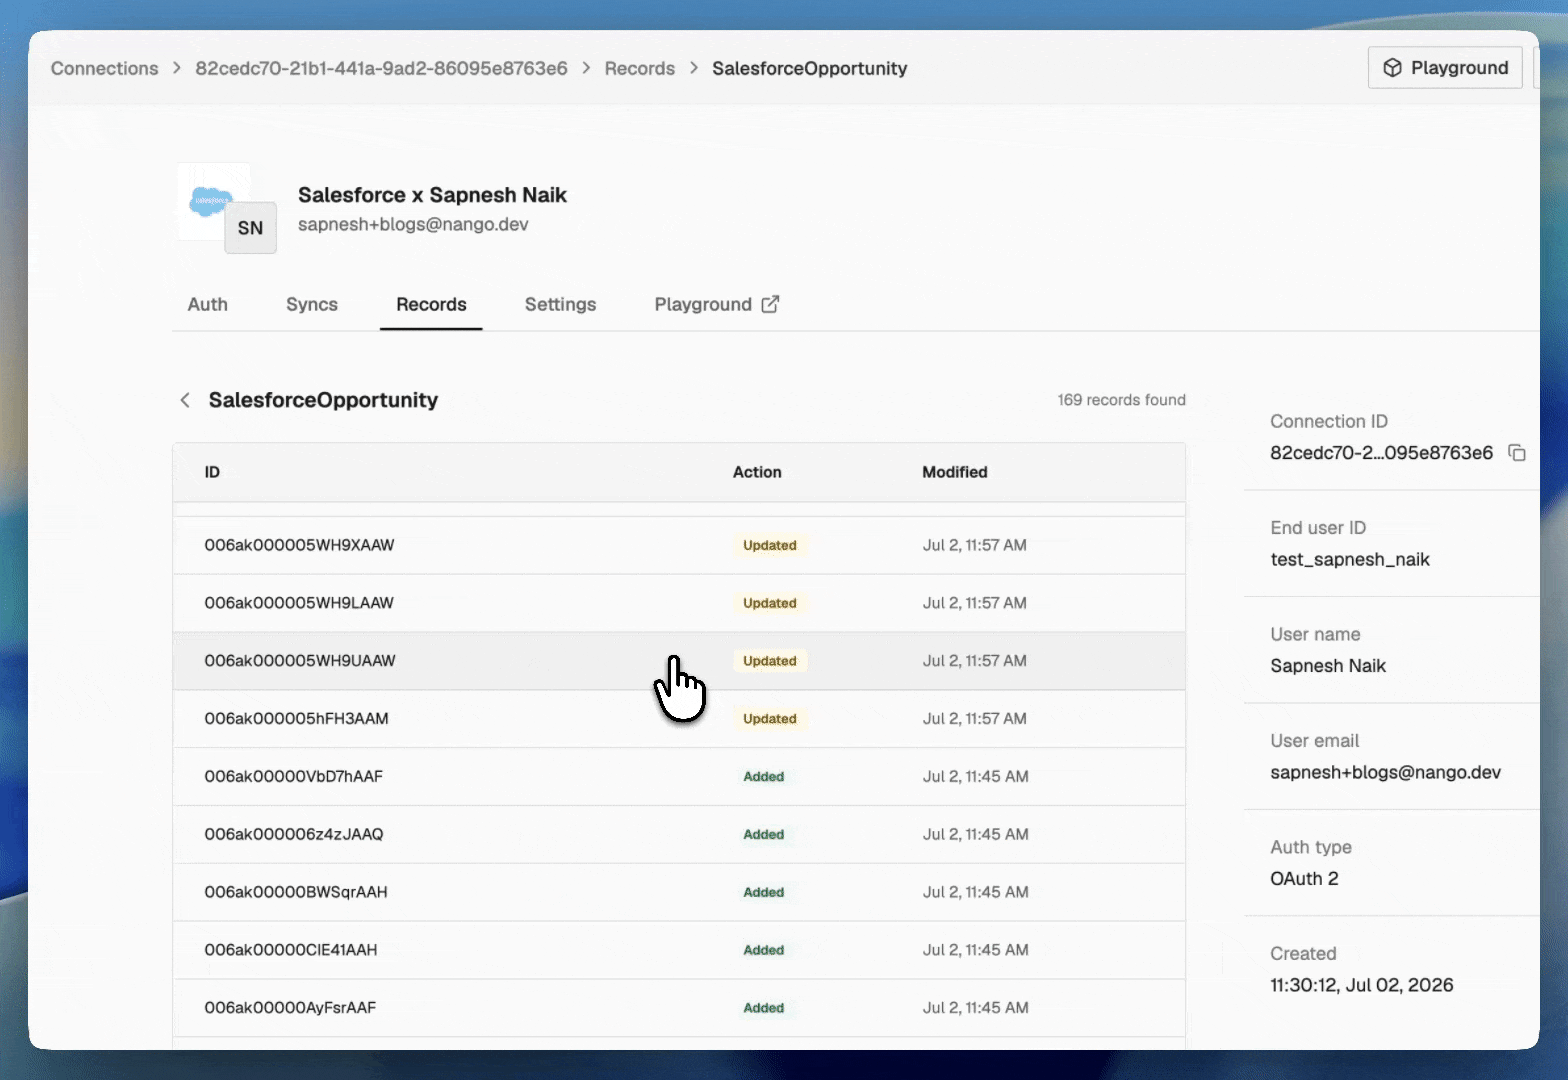Click the SN avatar badge

(x=251, y=228)
